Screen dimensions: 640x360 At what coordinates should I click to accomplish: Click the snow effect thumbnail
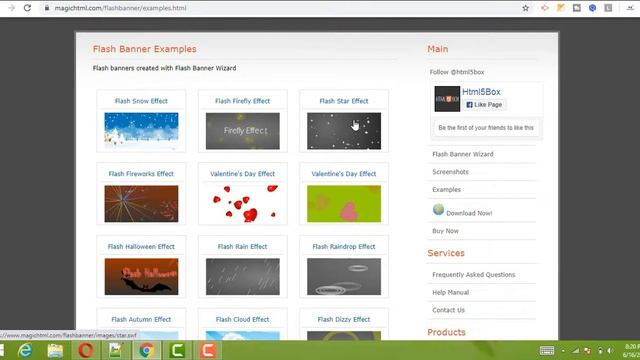point(141,131)
